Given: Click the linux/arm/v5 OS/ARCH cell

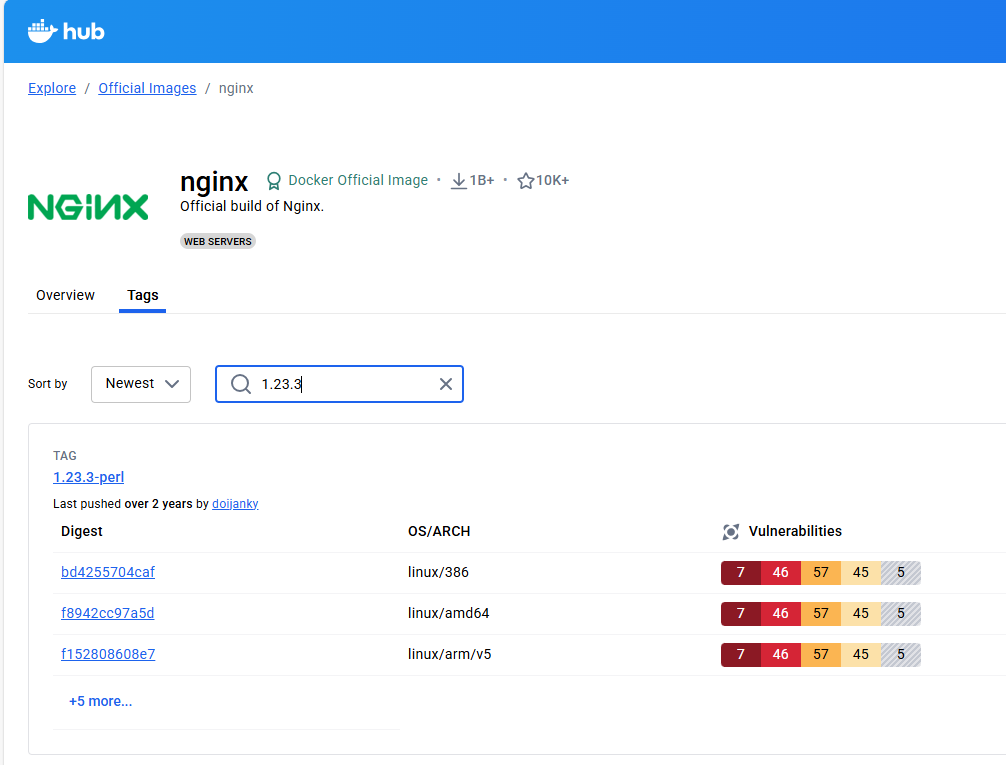Looking at the screenshot, I should (x=450, y=654).
